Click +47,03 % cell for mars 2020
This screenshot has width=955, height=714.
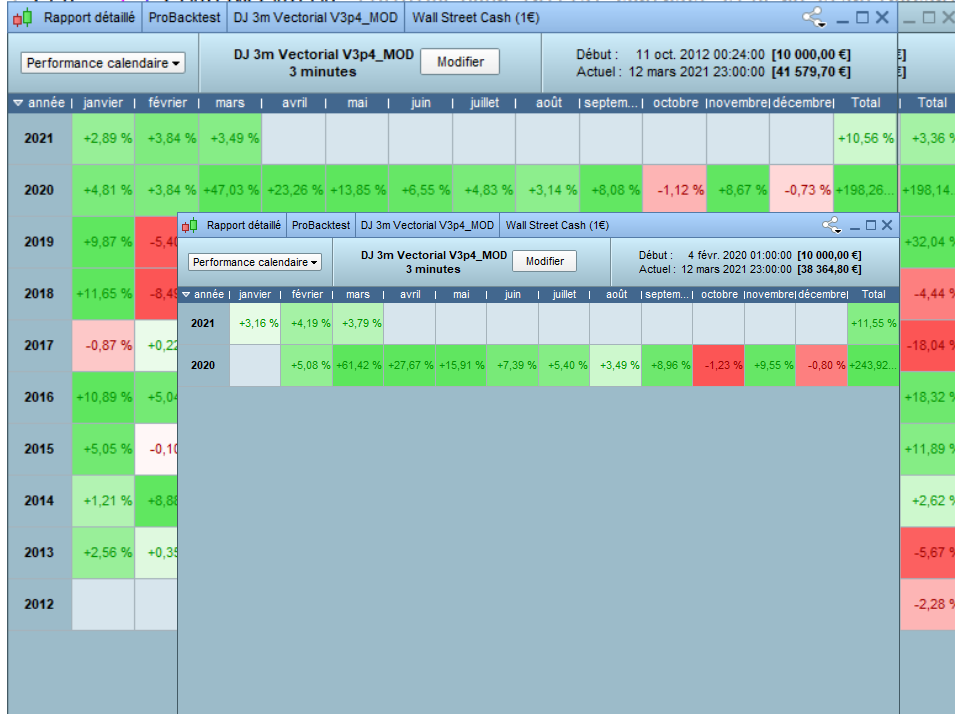tap(230, 190)
